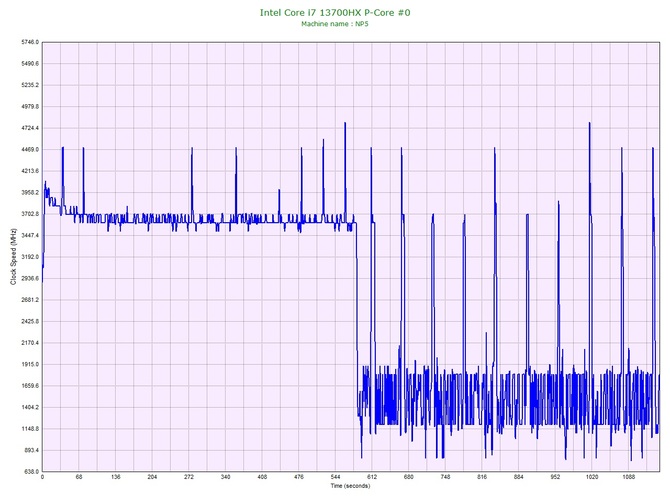Click the 2681.2 y-axis value
This screenshot has height=503, width=670.
(30, 300)
